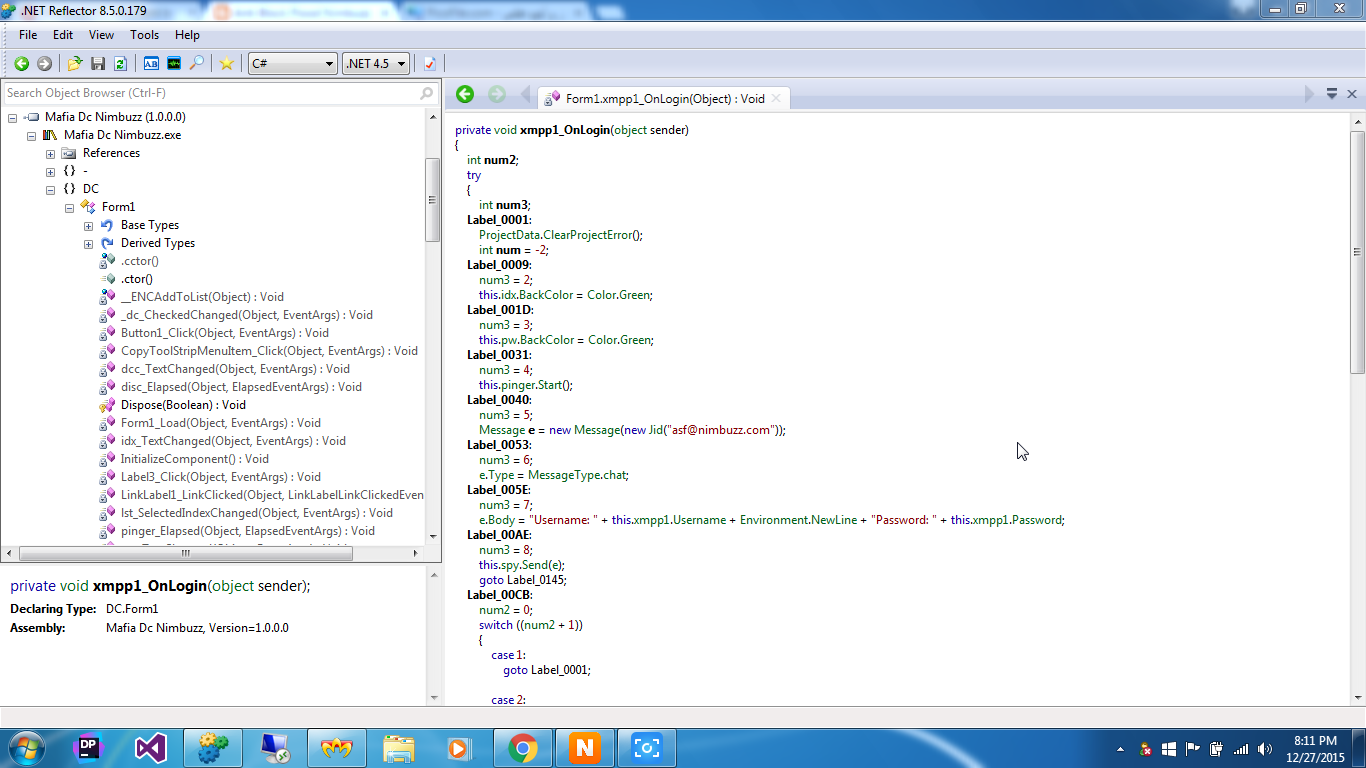Click the analyzer waveform toolbar icon
This screenshot has height=768, width=1366.
click(174, 63)
